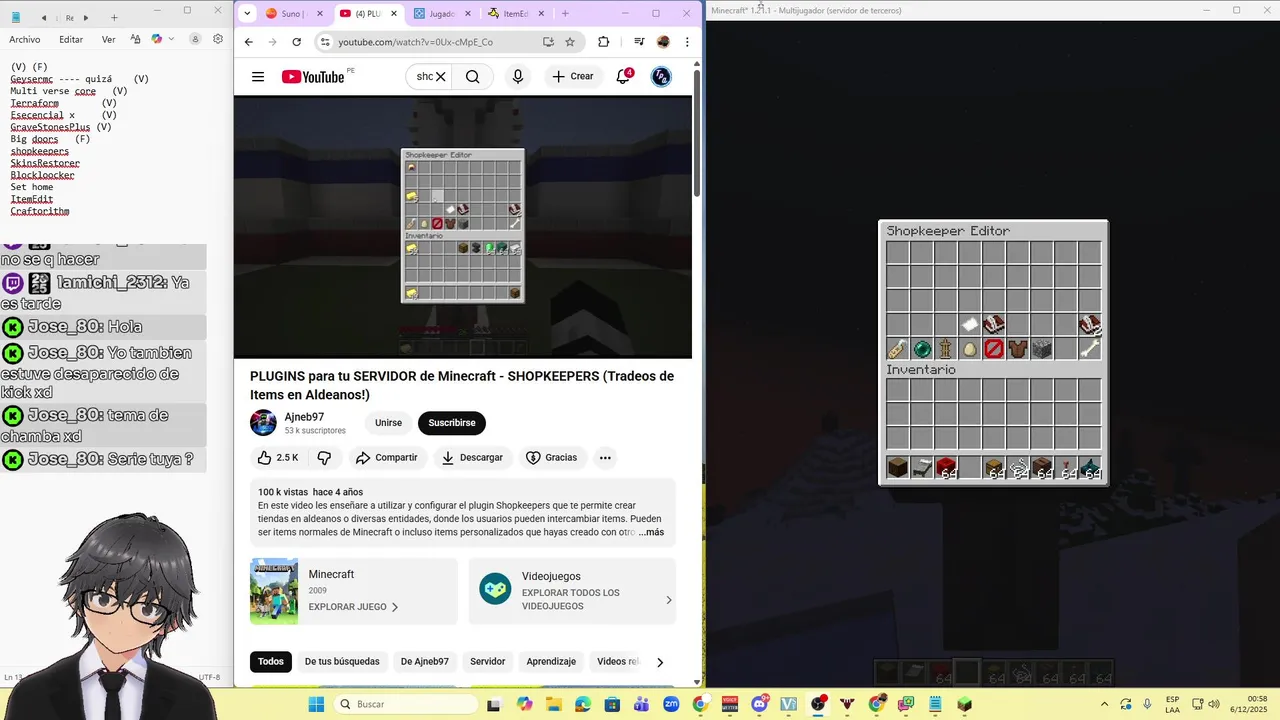The height and width of the screenshot is (720, 1280).
Task: Select the red block stack in Minecraft hotbar
Action: coord(945,467)
